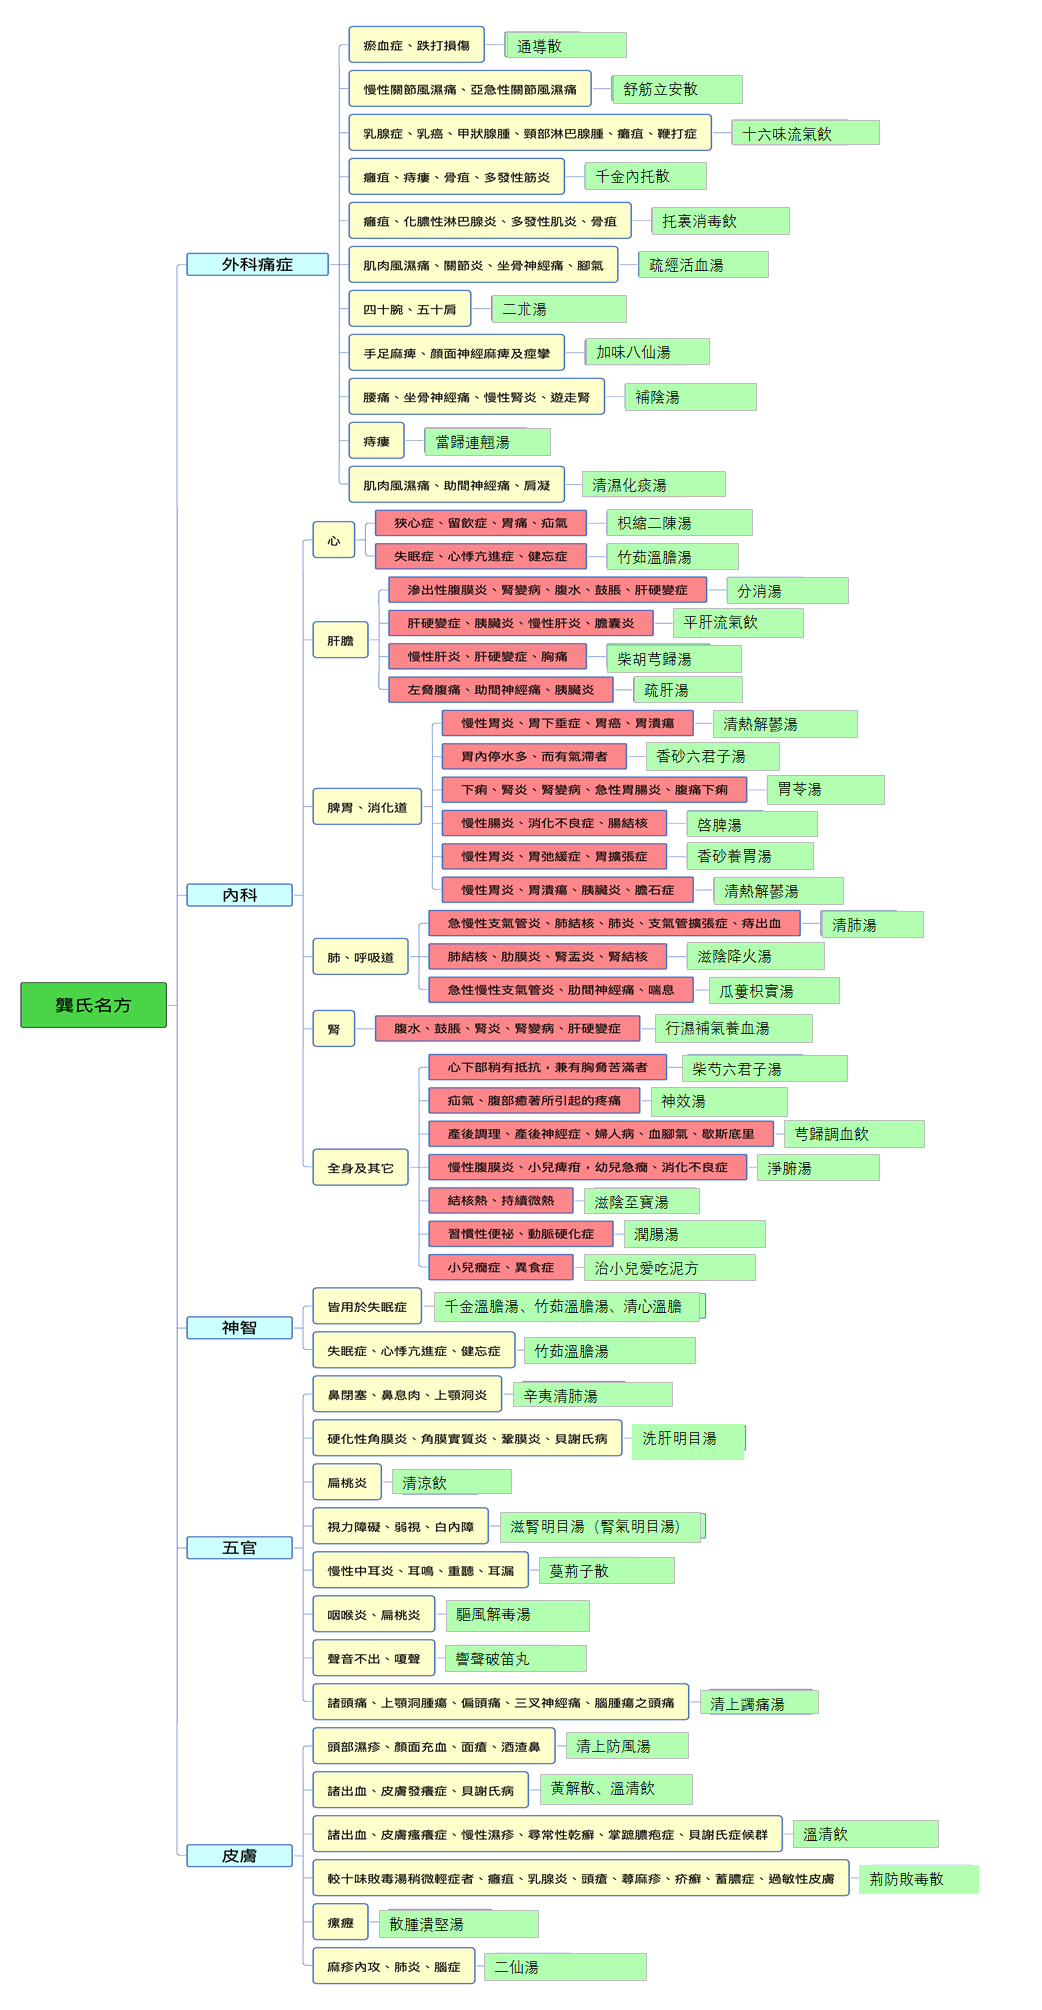This screenshot has width=1042, height=2010.
Task: Click the 外科痛症 branch node
Action: [257, 264]
